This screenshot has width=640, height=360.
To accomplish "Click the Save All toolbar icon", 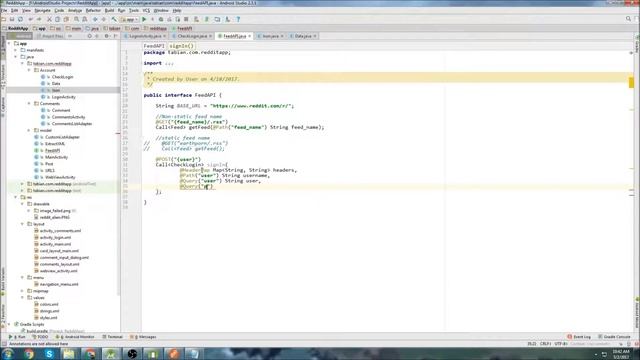I will (12, 19).
